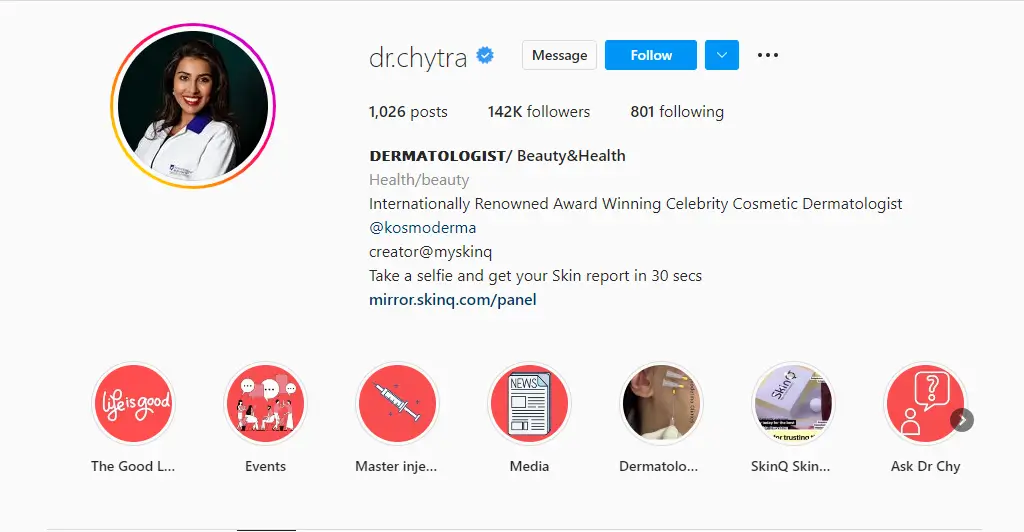This screenshot has width=1024, height=532.
Task: Show more highlights with right arrow
Action: (962, 420)
